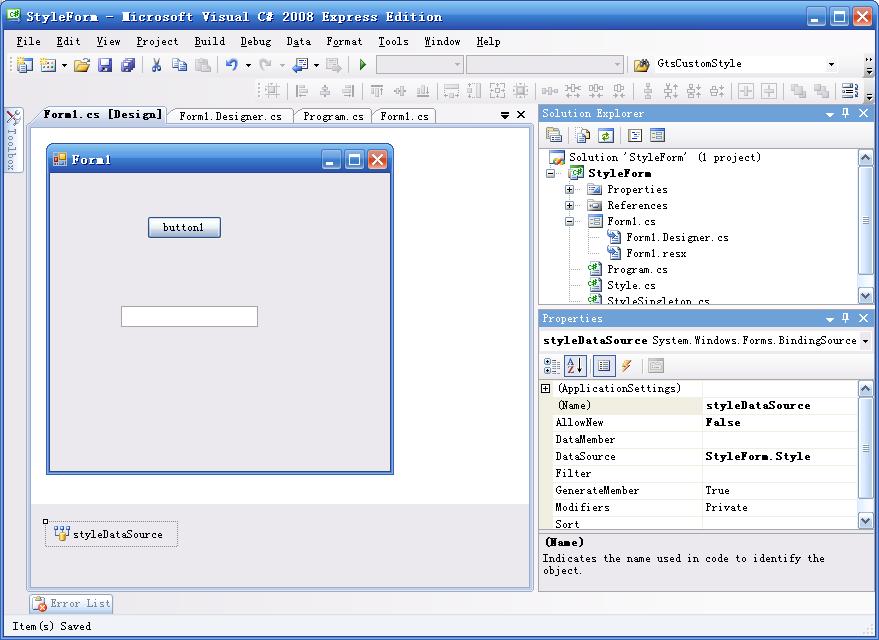Pin the Solution Explorer panel
Image resolution: width=879 pixels, height=640 pixels.
846,113
